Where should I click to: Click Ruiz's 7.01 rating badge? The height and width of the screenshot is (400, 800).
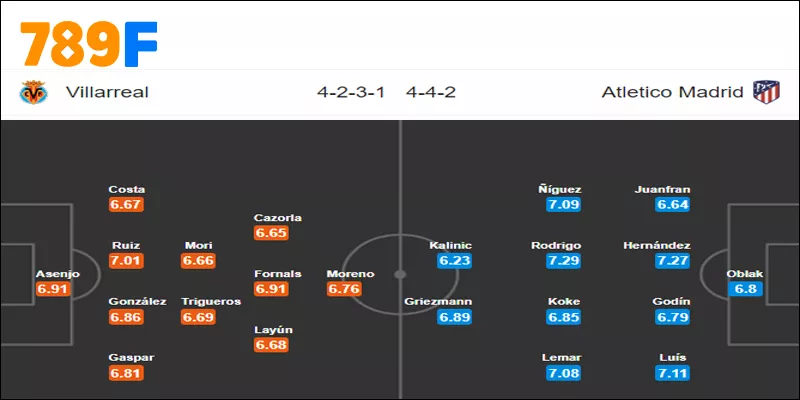click(127, 261)
